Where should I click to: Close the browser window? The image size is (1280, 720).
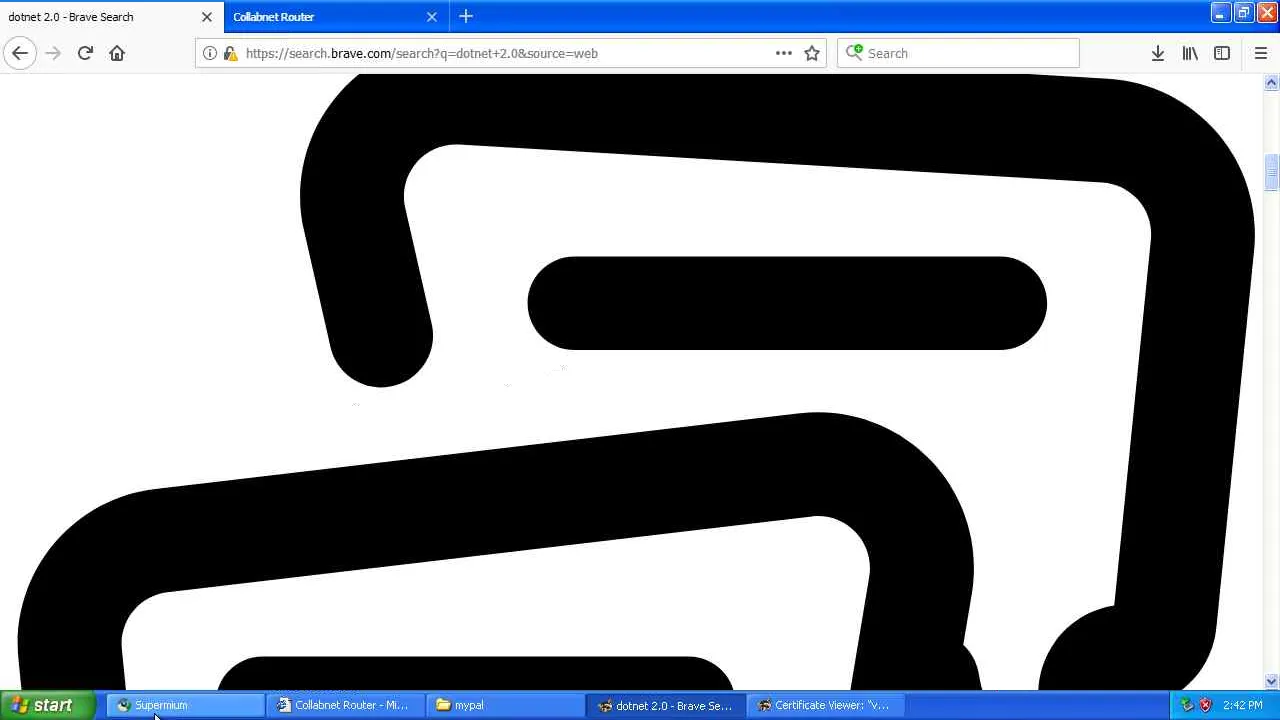(x=1267, y=13)
